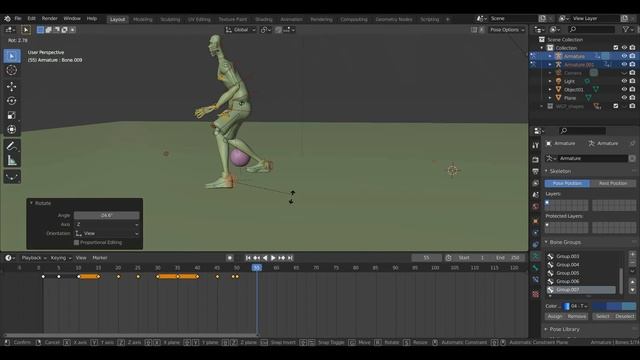Move the bone group down in the list
The image size is (640, 360).
pos(632,290)
